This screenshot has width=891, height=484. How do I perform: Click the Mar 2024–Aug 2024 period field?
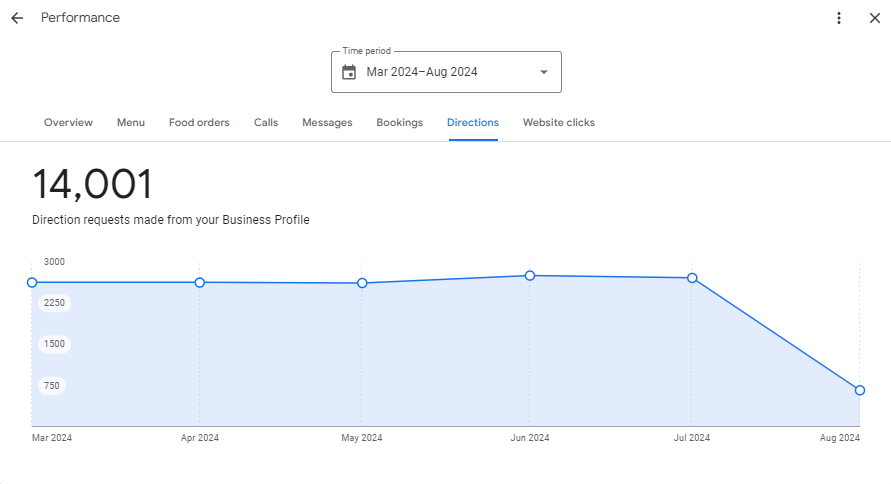422,72
